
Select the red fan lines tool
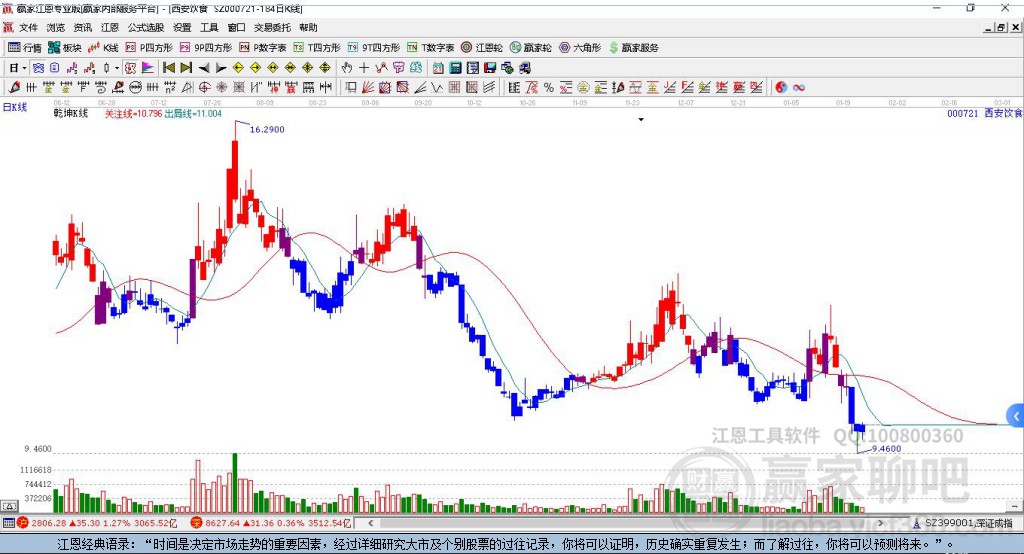[x=368, y=87]
